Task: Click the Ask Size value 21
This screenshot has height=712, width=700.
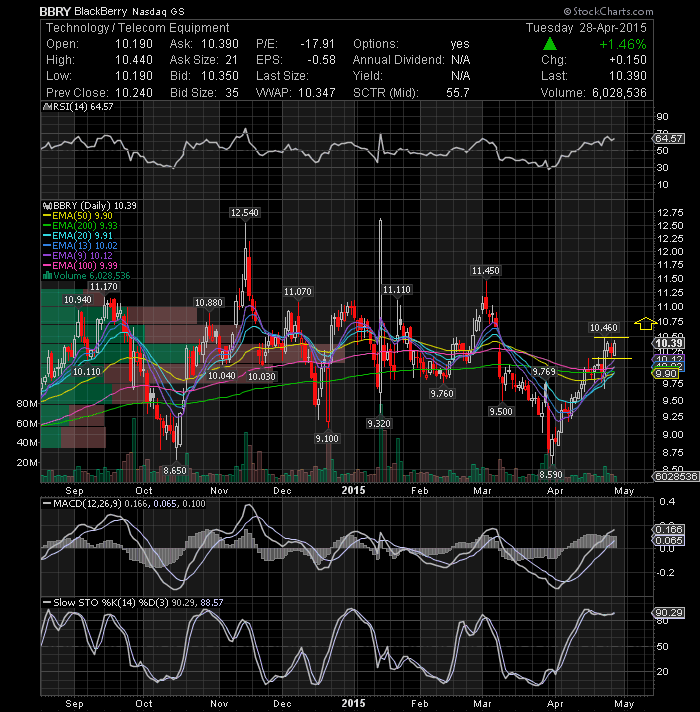Action: (x=232, y=60)
